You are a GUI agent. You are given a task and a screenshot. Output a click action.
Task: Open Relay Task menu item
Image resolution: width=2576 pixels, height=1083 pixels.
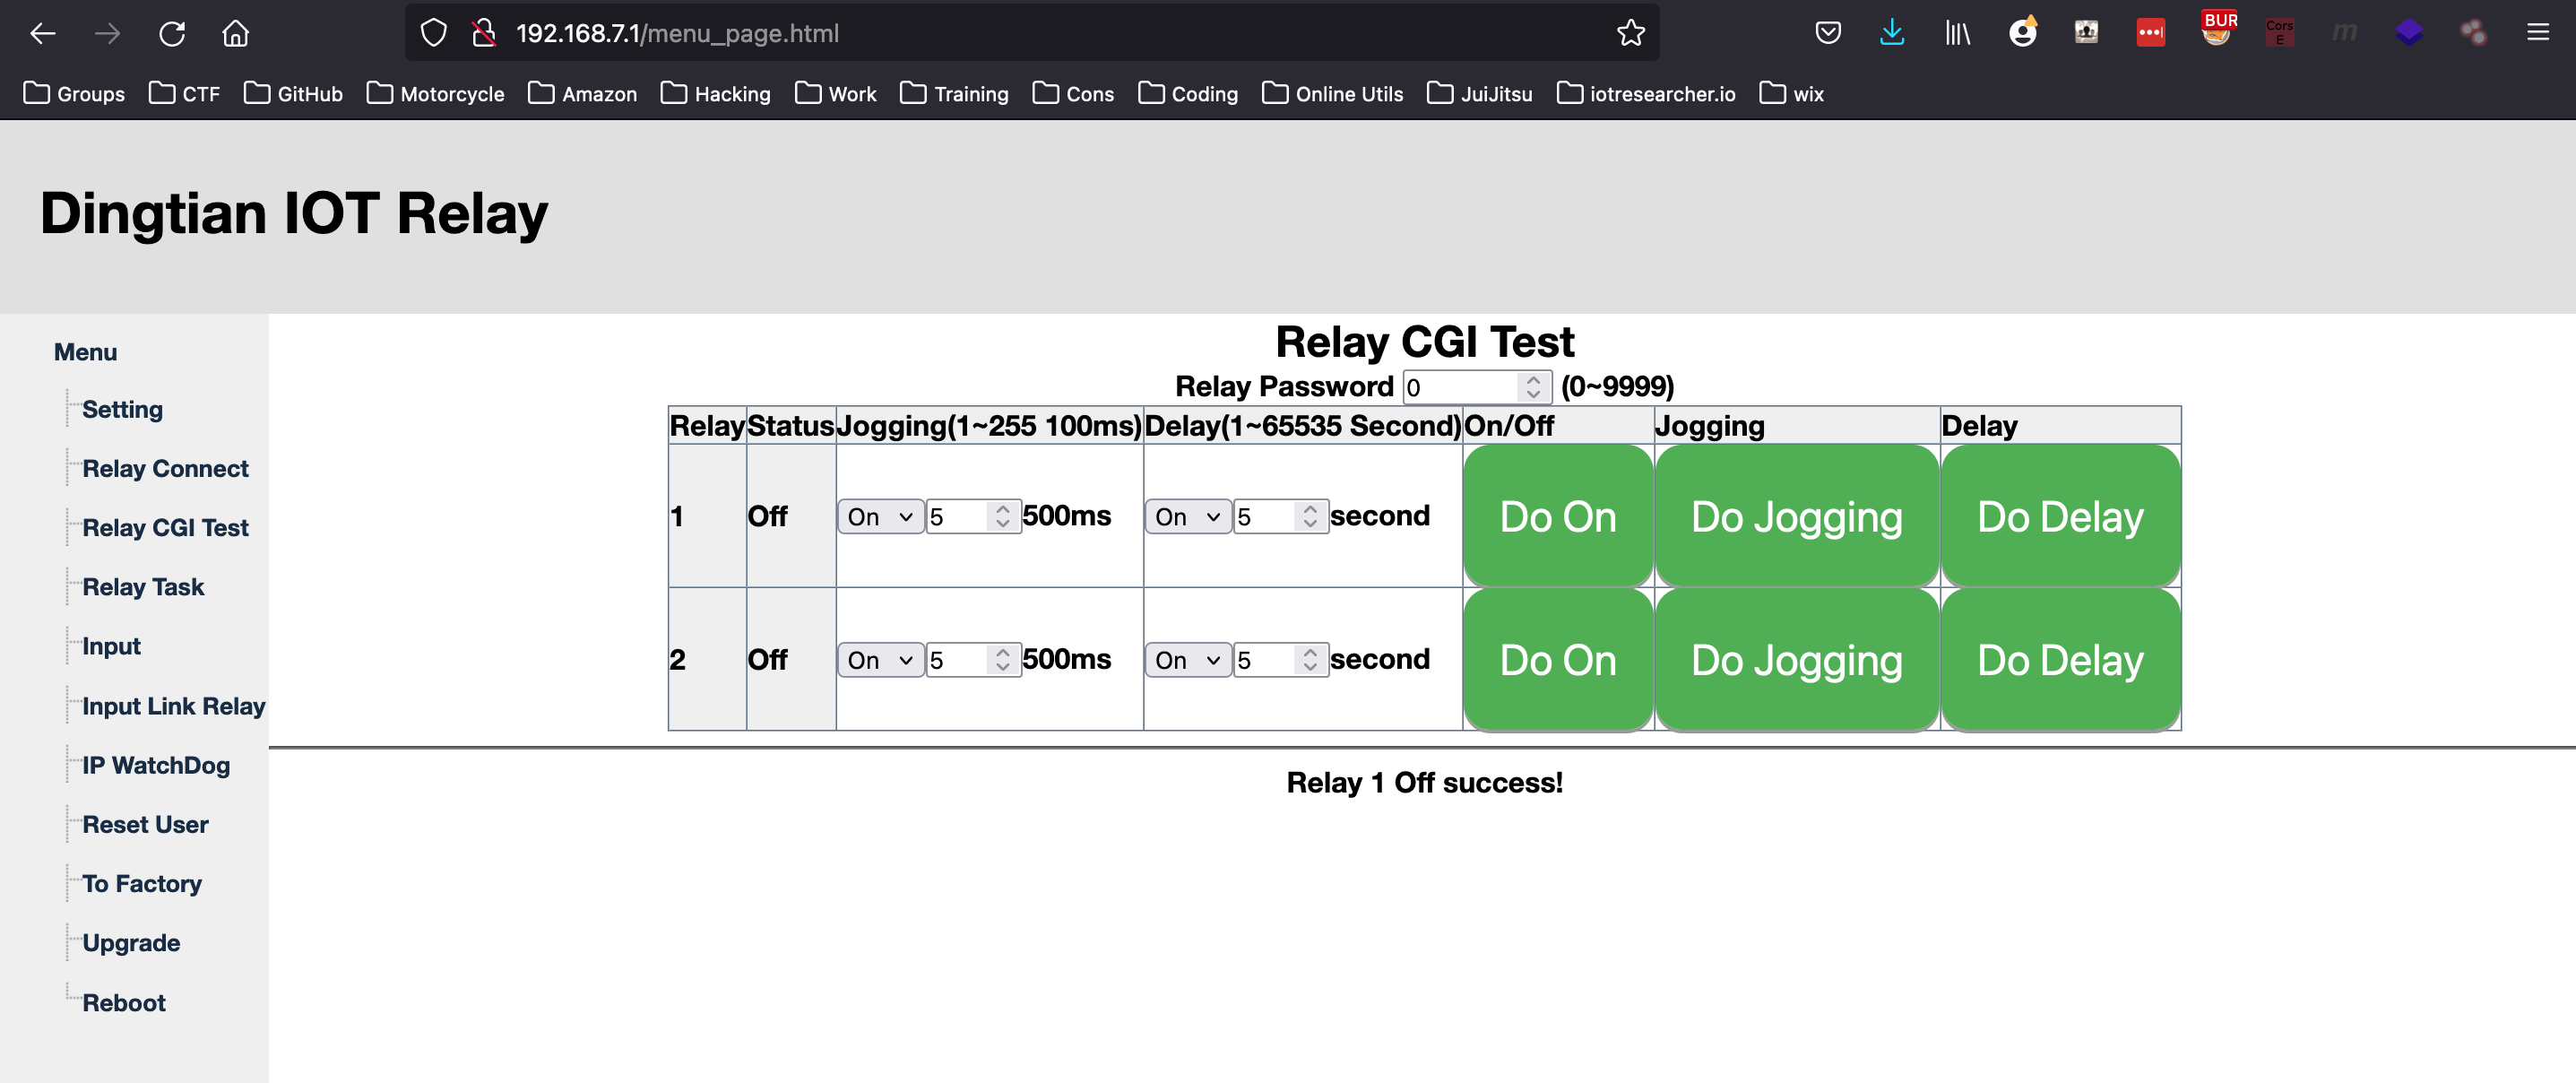tap(143, 587)
